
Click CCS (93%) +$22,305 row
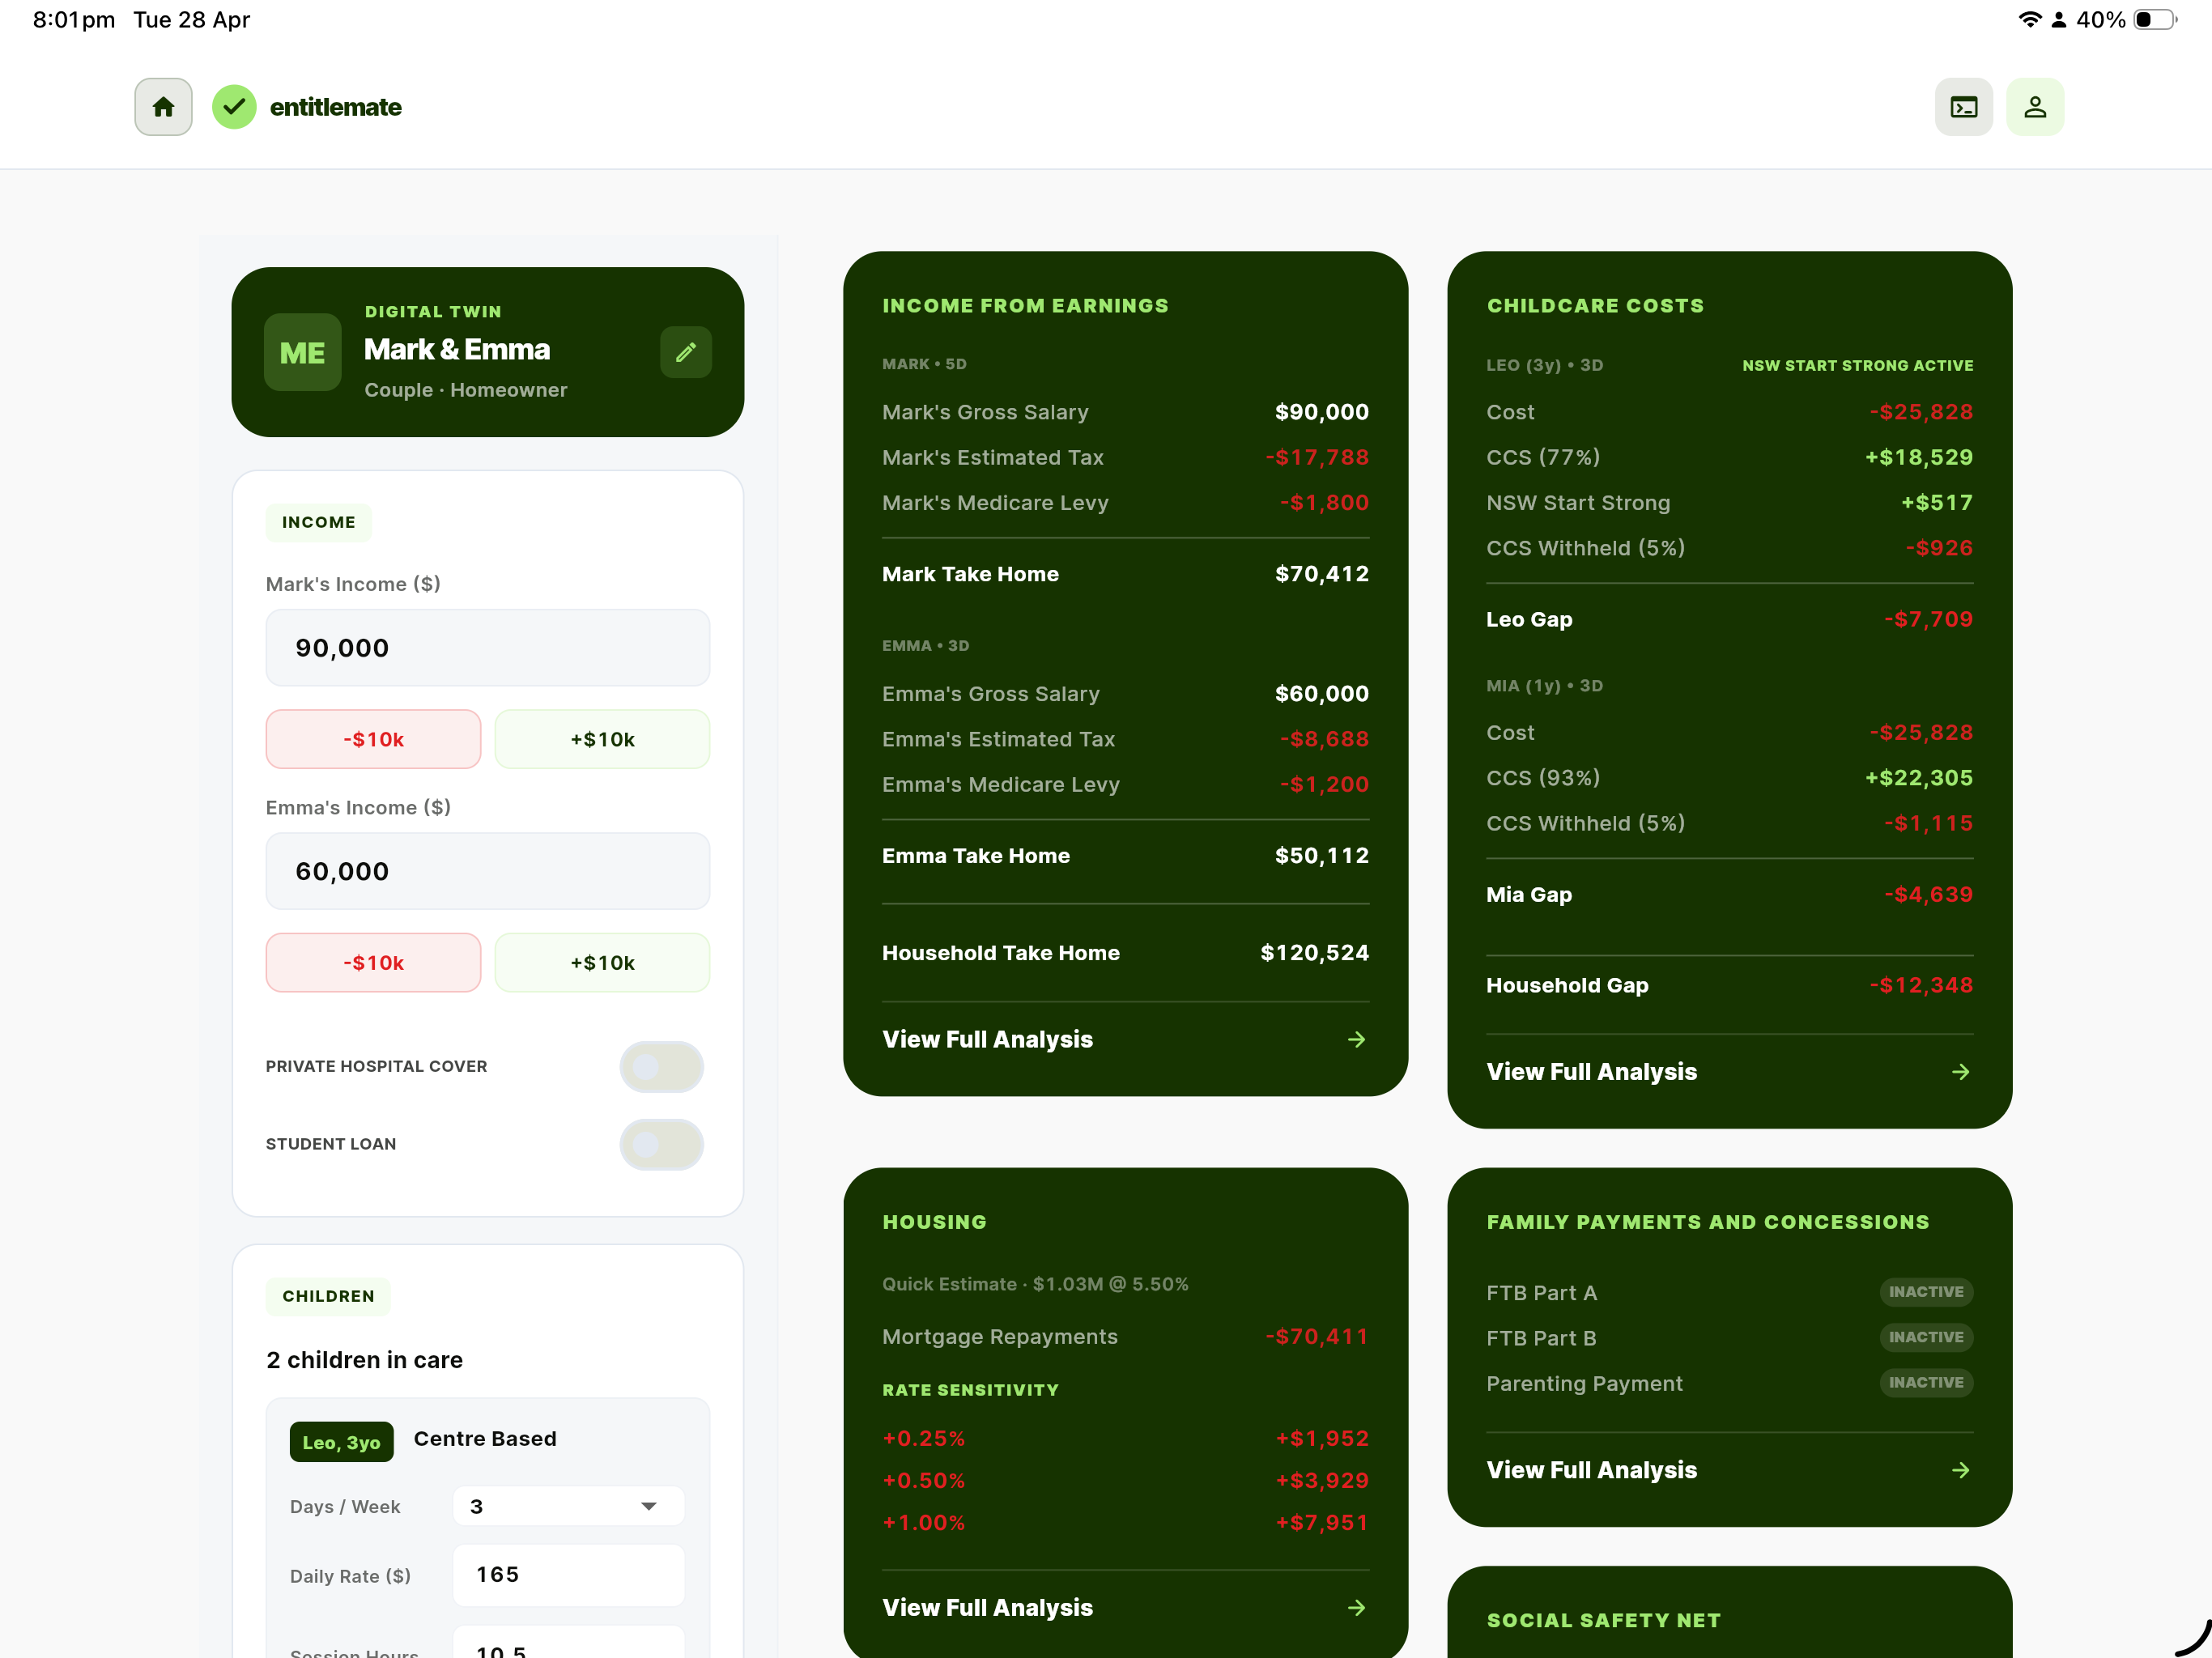[1729, 778]
